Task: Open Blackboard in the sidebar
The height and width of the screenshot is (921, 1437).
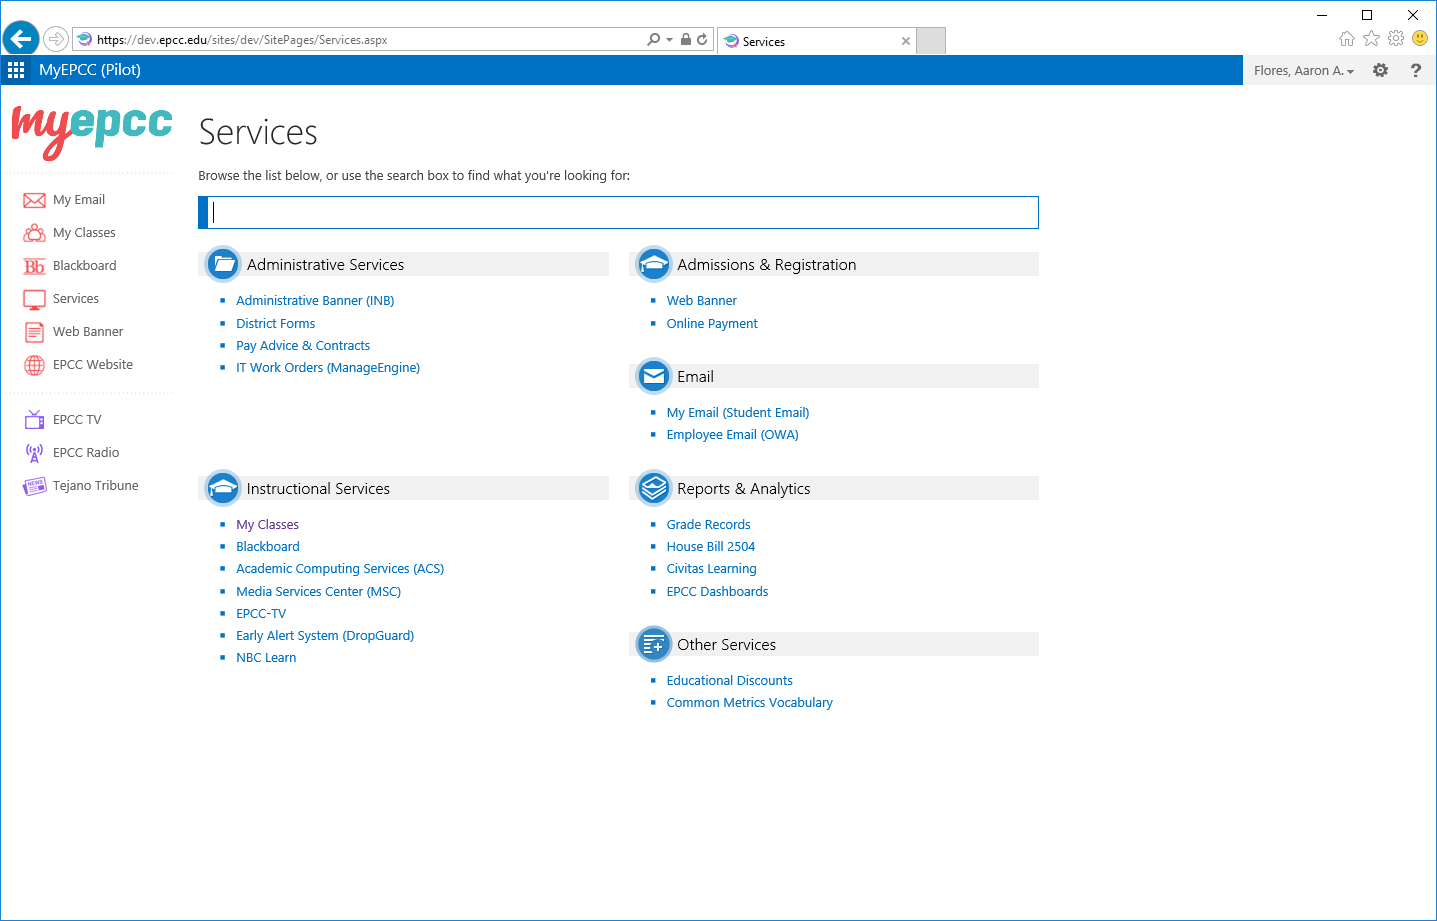Action: 85,266
